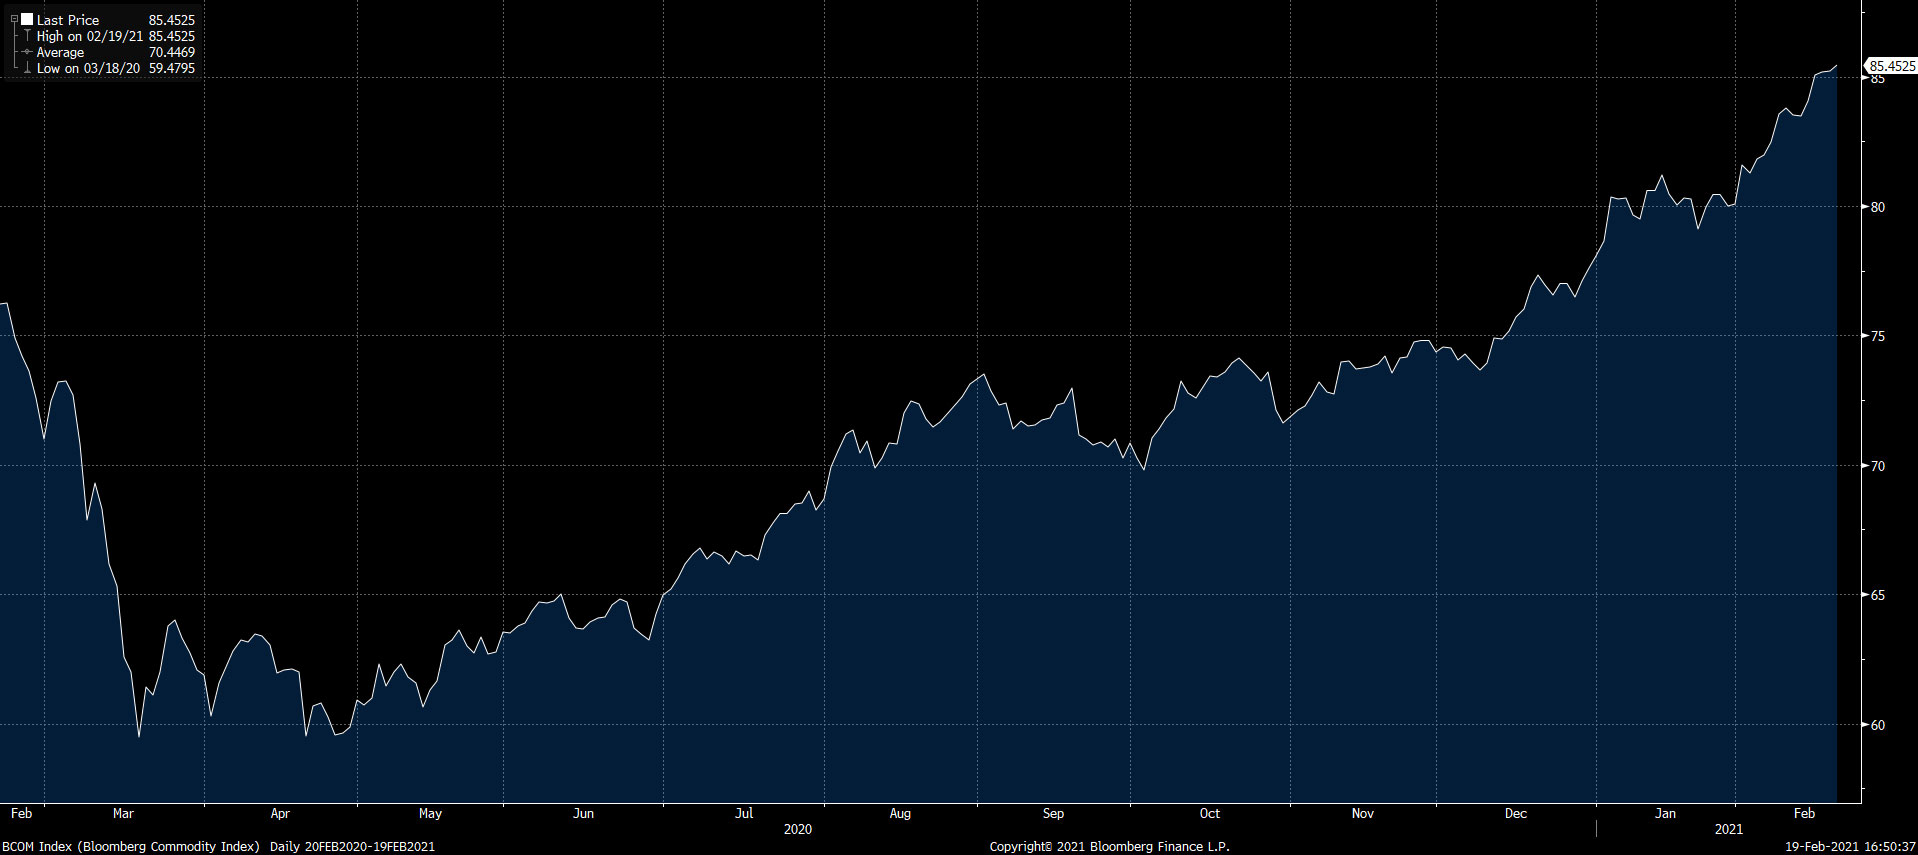This screenshot has height=855, width=1918.
Task: Click the High marker icon in legend
Action: click(x=27, y=36)
